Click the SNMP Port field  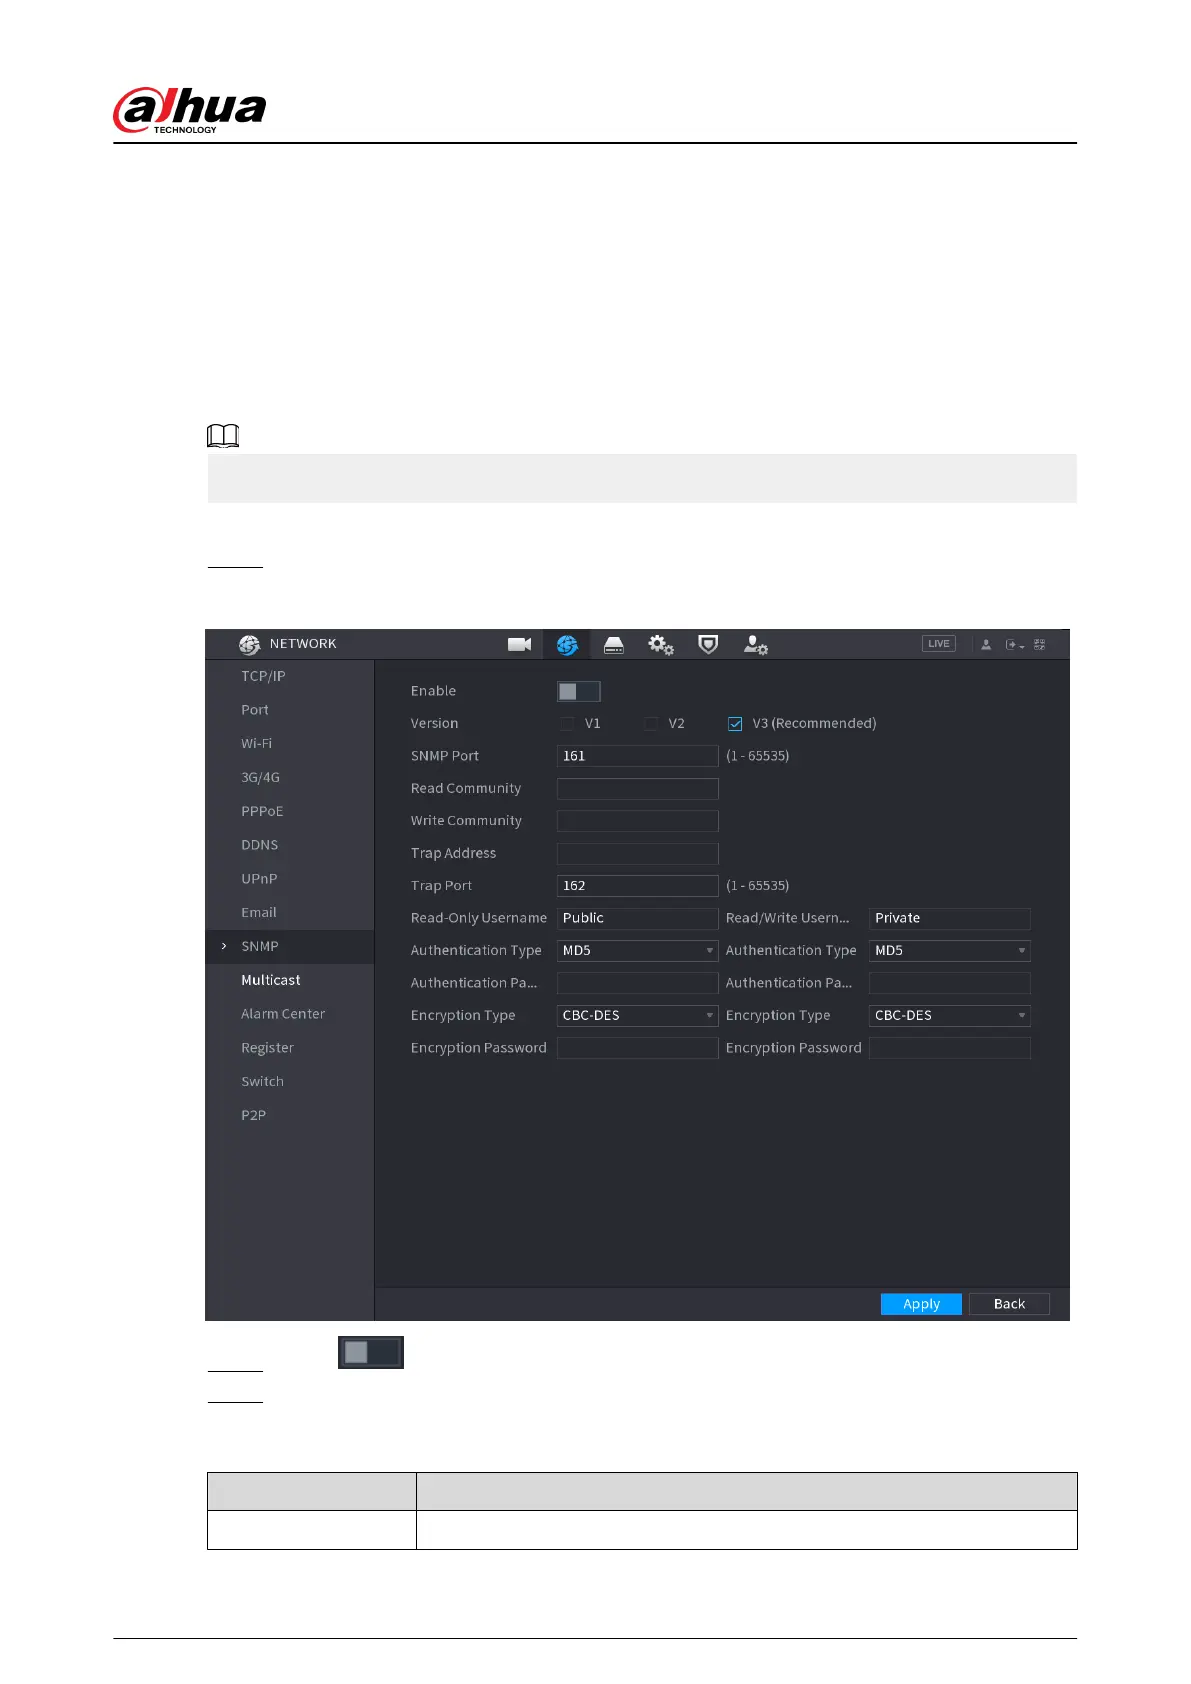[x=637, y=756]
